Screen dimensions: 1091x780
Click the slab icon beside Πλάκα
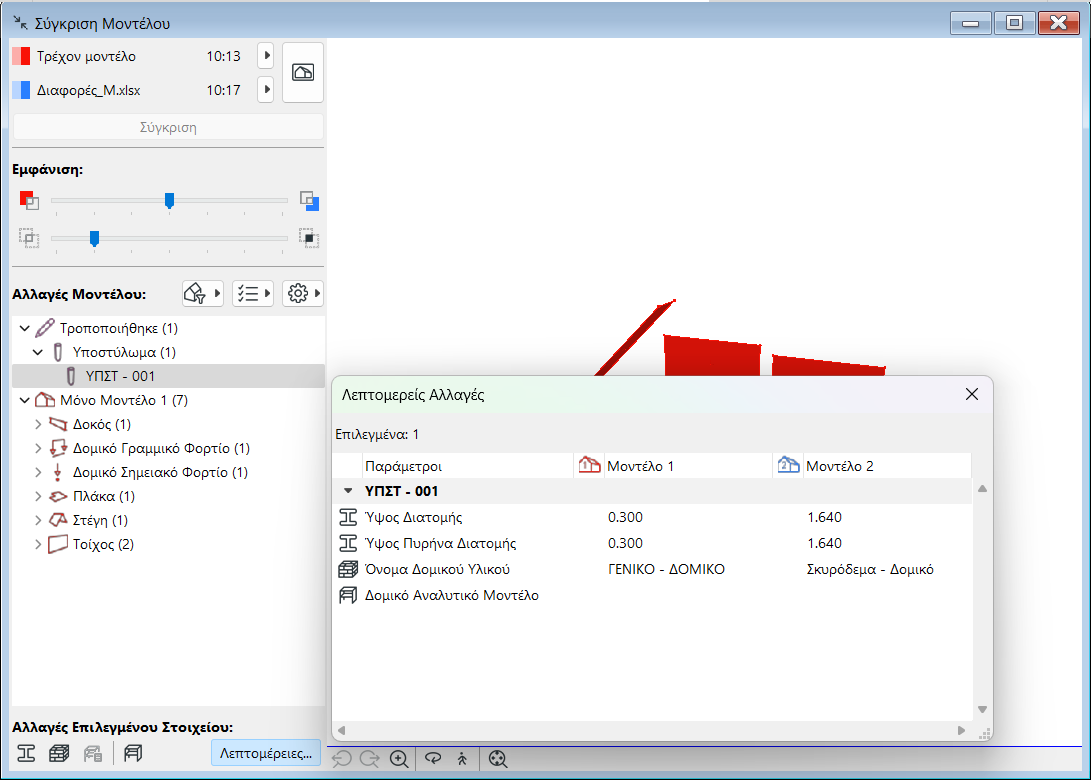pyautogui.click(x=58, y=496)
